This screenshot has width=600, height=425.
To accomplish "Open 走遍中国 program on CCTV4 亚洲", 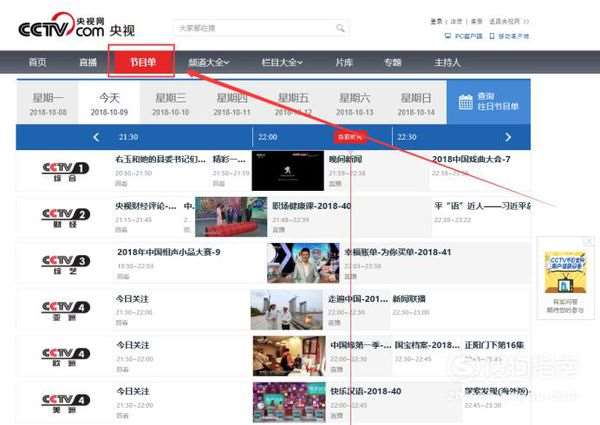I will (x=358, y=299).
